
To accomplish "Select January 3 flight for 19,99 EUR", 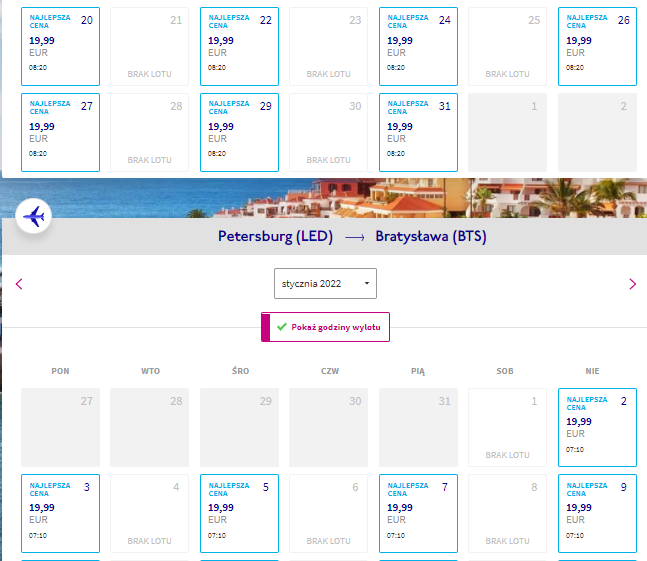I will [x=60, y=513].
